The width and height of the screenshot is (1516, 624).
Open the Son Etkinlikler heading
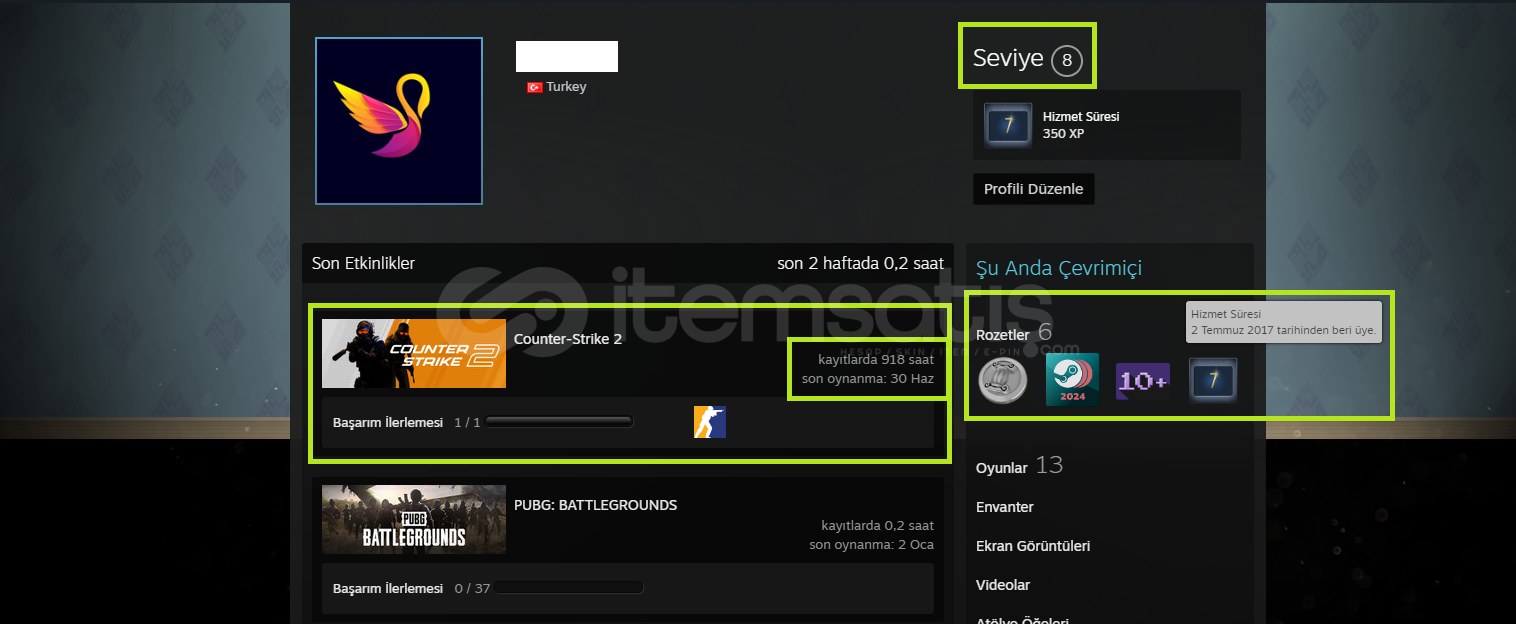point(363,264)
